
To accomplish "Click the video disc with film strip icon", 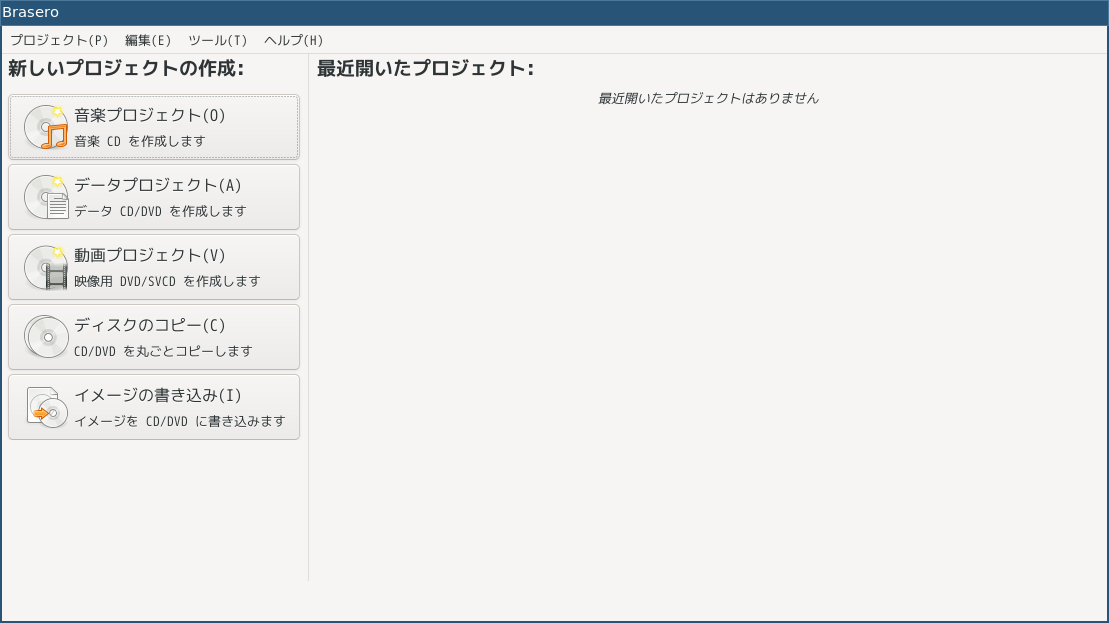I will pyautogui.click(x=46, y=267).
